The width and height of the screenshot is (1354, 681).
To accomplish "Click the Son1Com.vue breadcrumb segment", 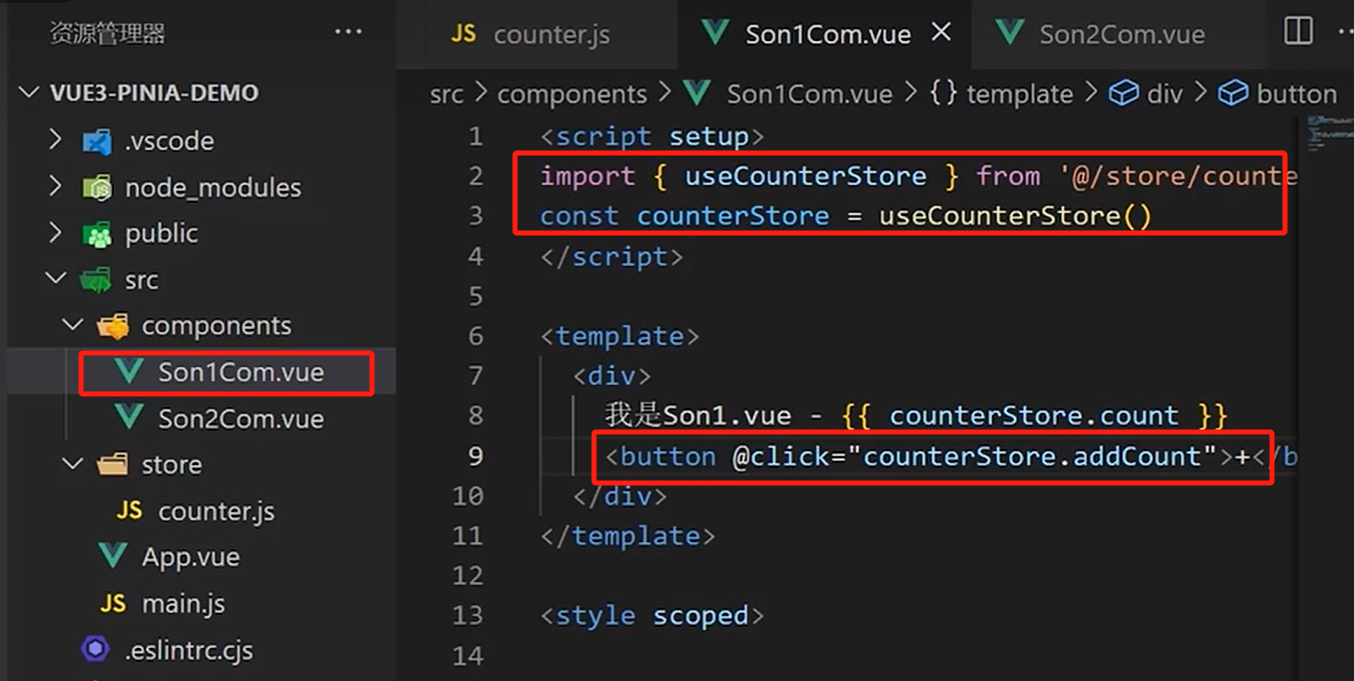I will point(809,94).
